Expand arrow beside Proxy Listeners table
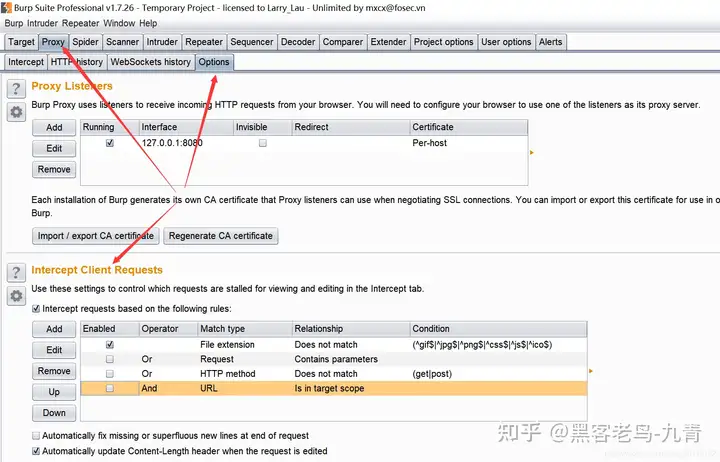 click(x=532, y=152)
